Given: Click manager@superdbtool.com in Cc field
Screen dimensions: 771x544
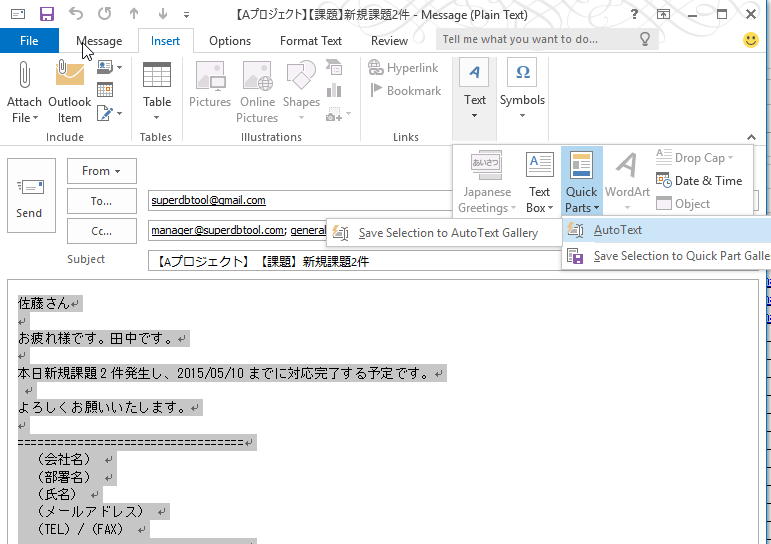Looking at the screenshot, I should 217,230.
